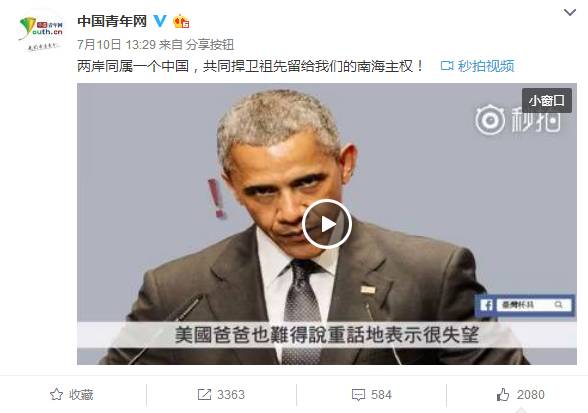Open the 秒拍视频 link
588x413 pixels.
tap(477, 66)
